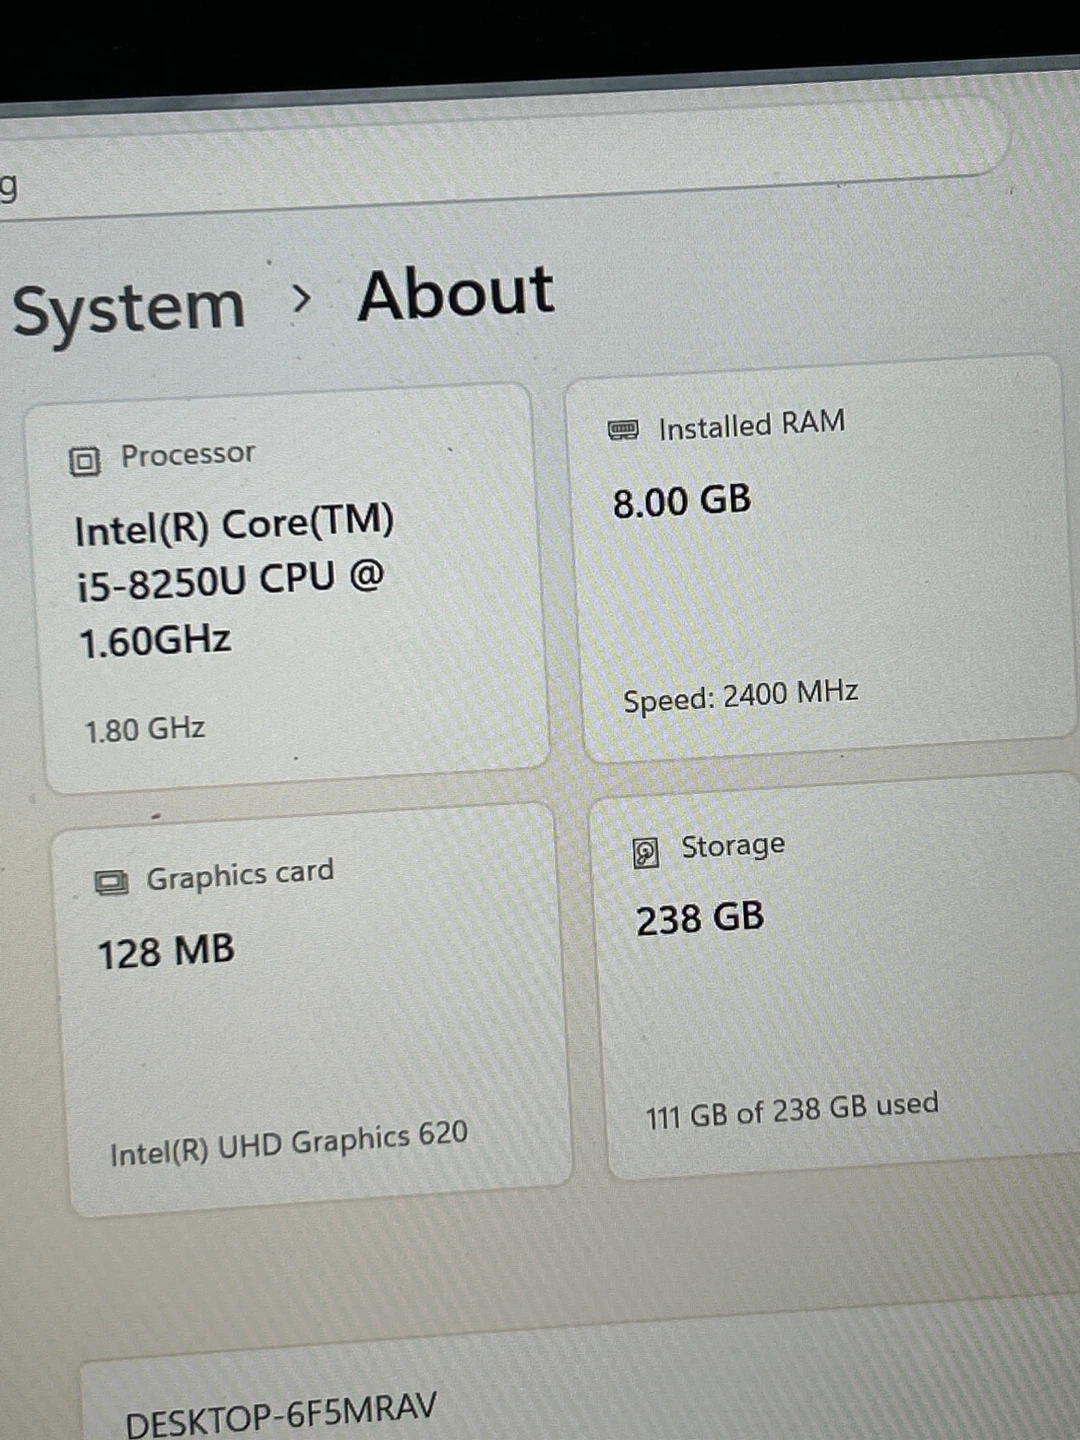This screenshot has width=1080, height=1440.
Task: Click the Graphics card icon
Action: coord(111,882)
